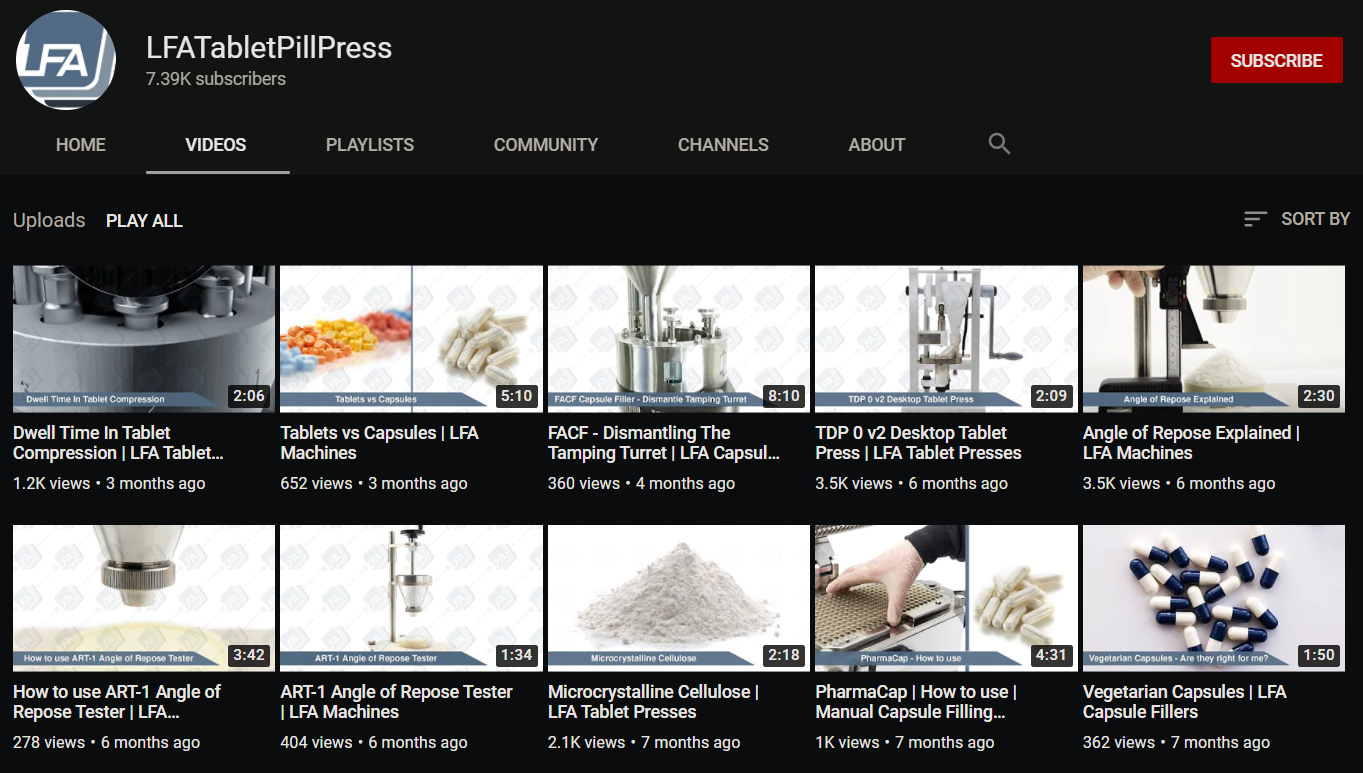Click the 2:09 duration badge
The image size is (1363, 773).
point(1051,396)
